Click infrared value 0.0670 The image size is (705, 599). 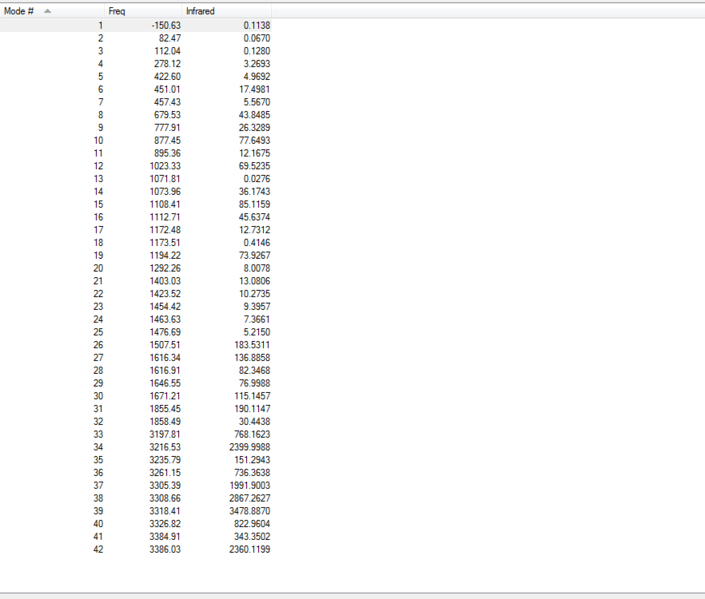(257, 38)
